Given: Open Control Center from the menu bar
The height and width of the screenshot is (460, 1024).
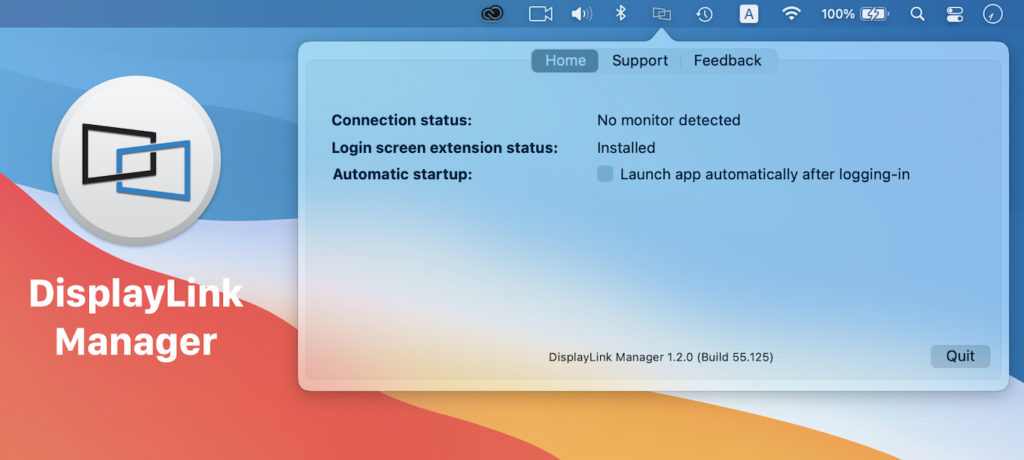Looking at the screenshot, I should click(953, 14).
